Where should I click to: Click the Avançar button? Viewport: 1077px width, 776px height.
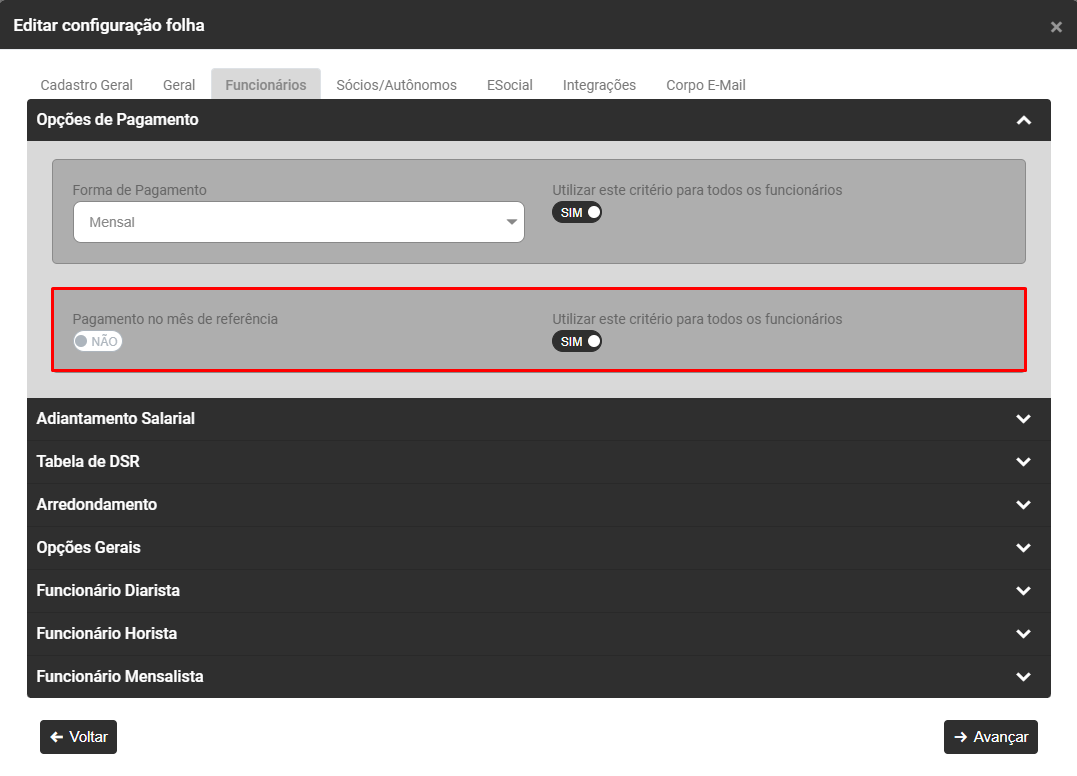point(990,737)
